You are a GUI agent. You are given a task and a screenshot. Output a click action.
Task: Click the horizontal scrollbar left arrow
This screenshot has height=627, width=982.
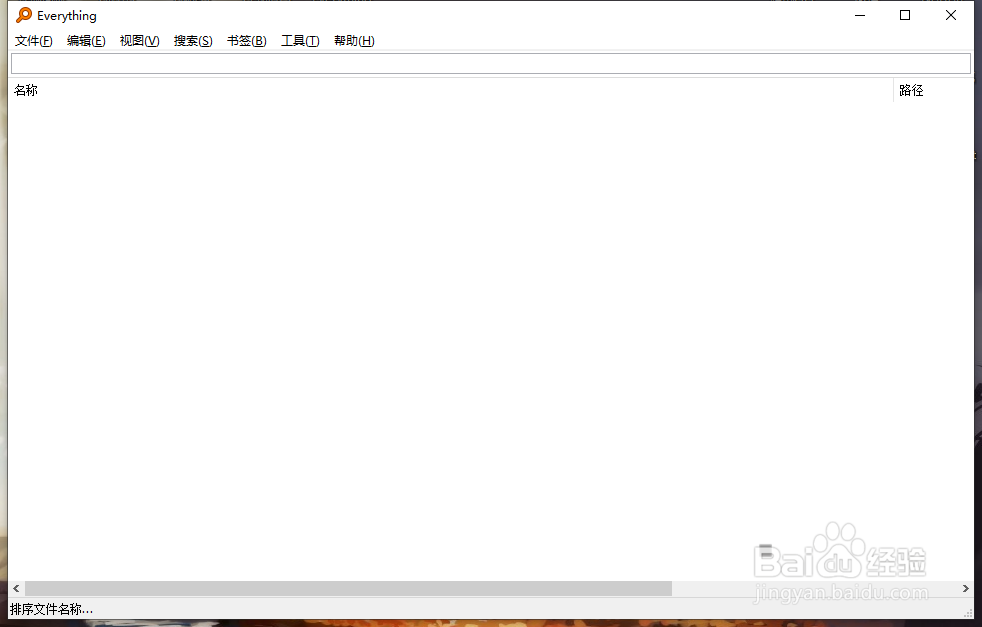(16, 589)
